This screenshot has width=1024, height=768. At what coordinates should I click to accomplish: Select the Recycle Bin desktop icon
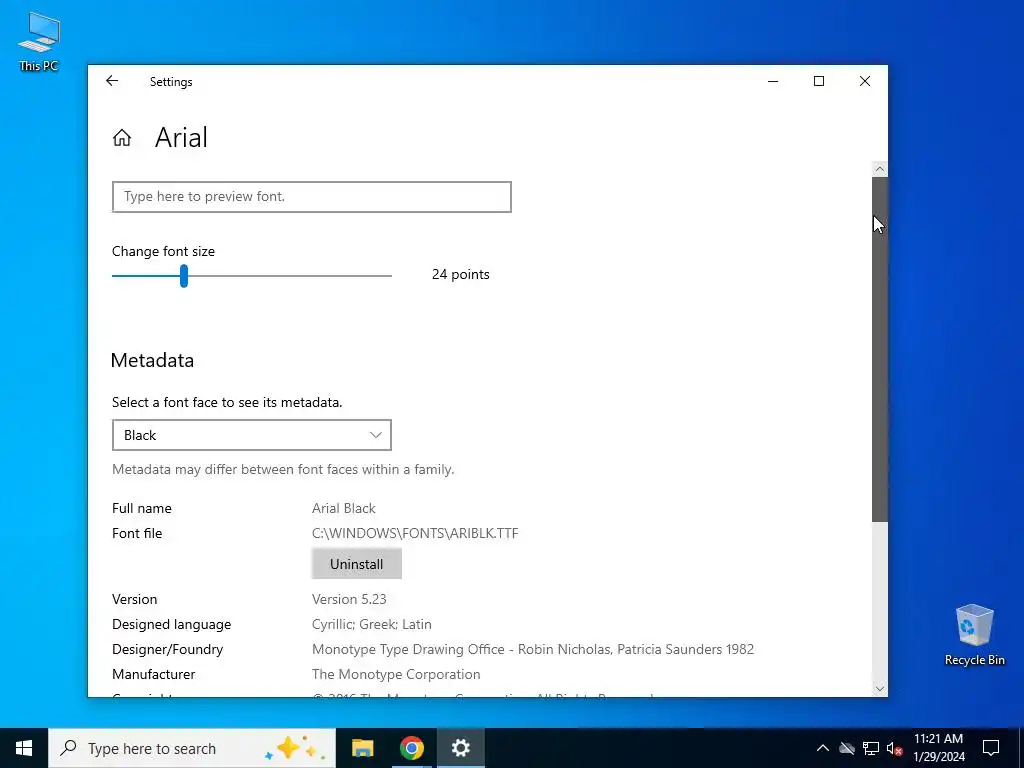pyautogui.click(x=974, y=635)
